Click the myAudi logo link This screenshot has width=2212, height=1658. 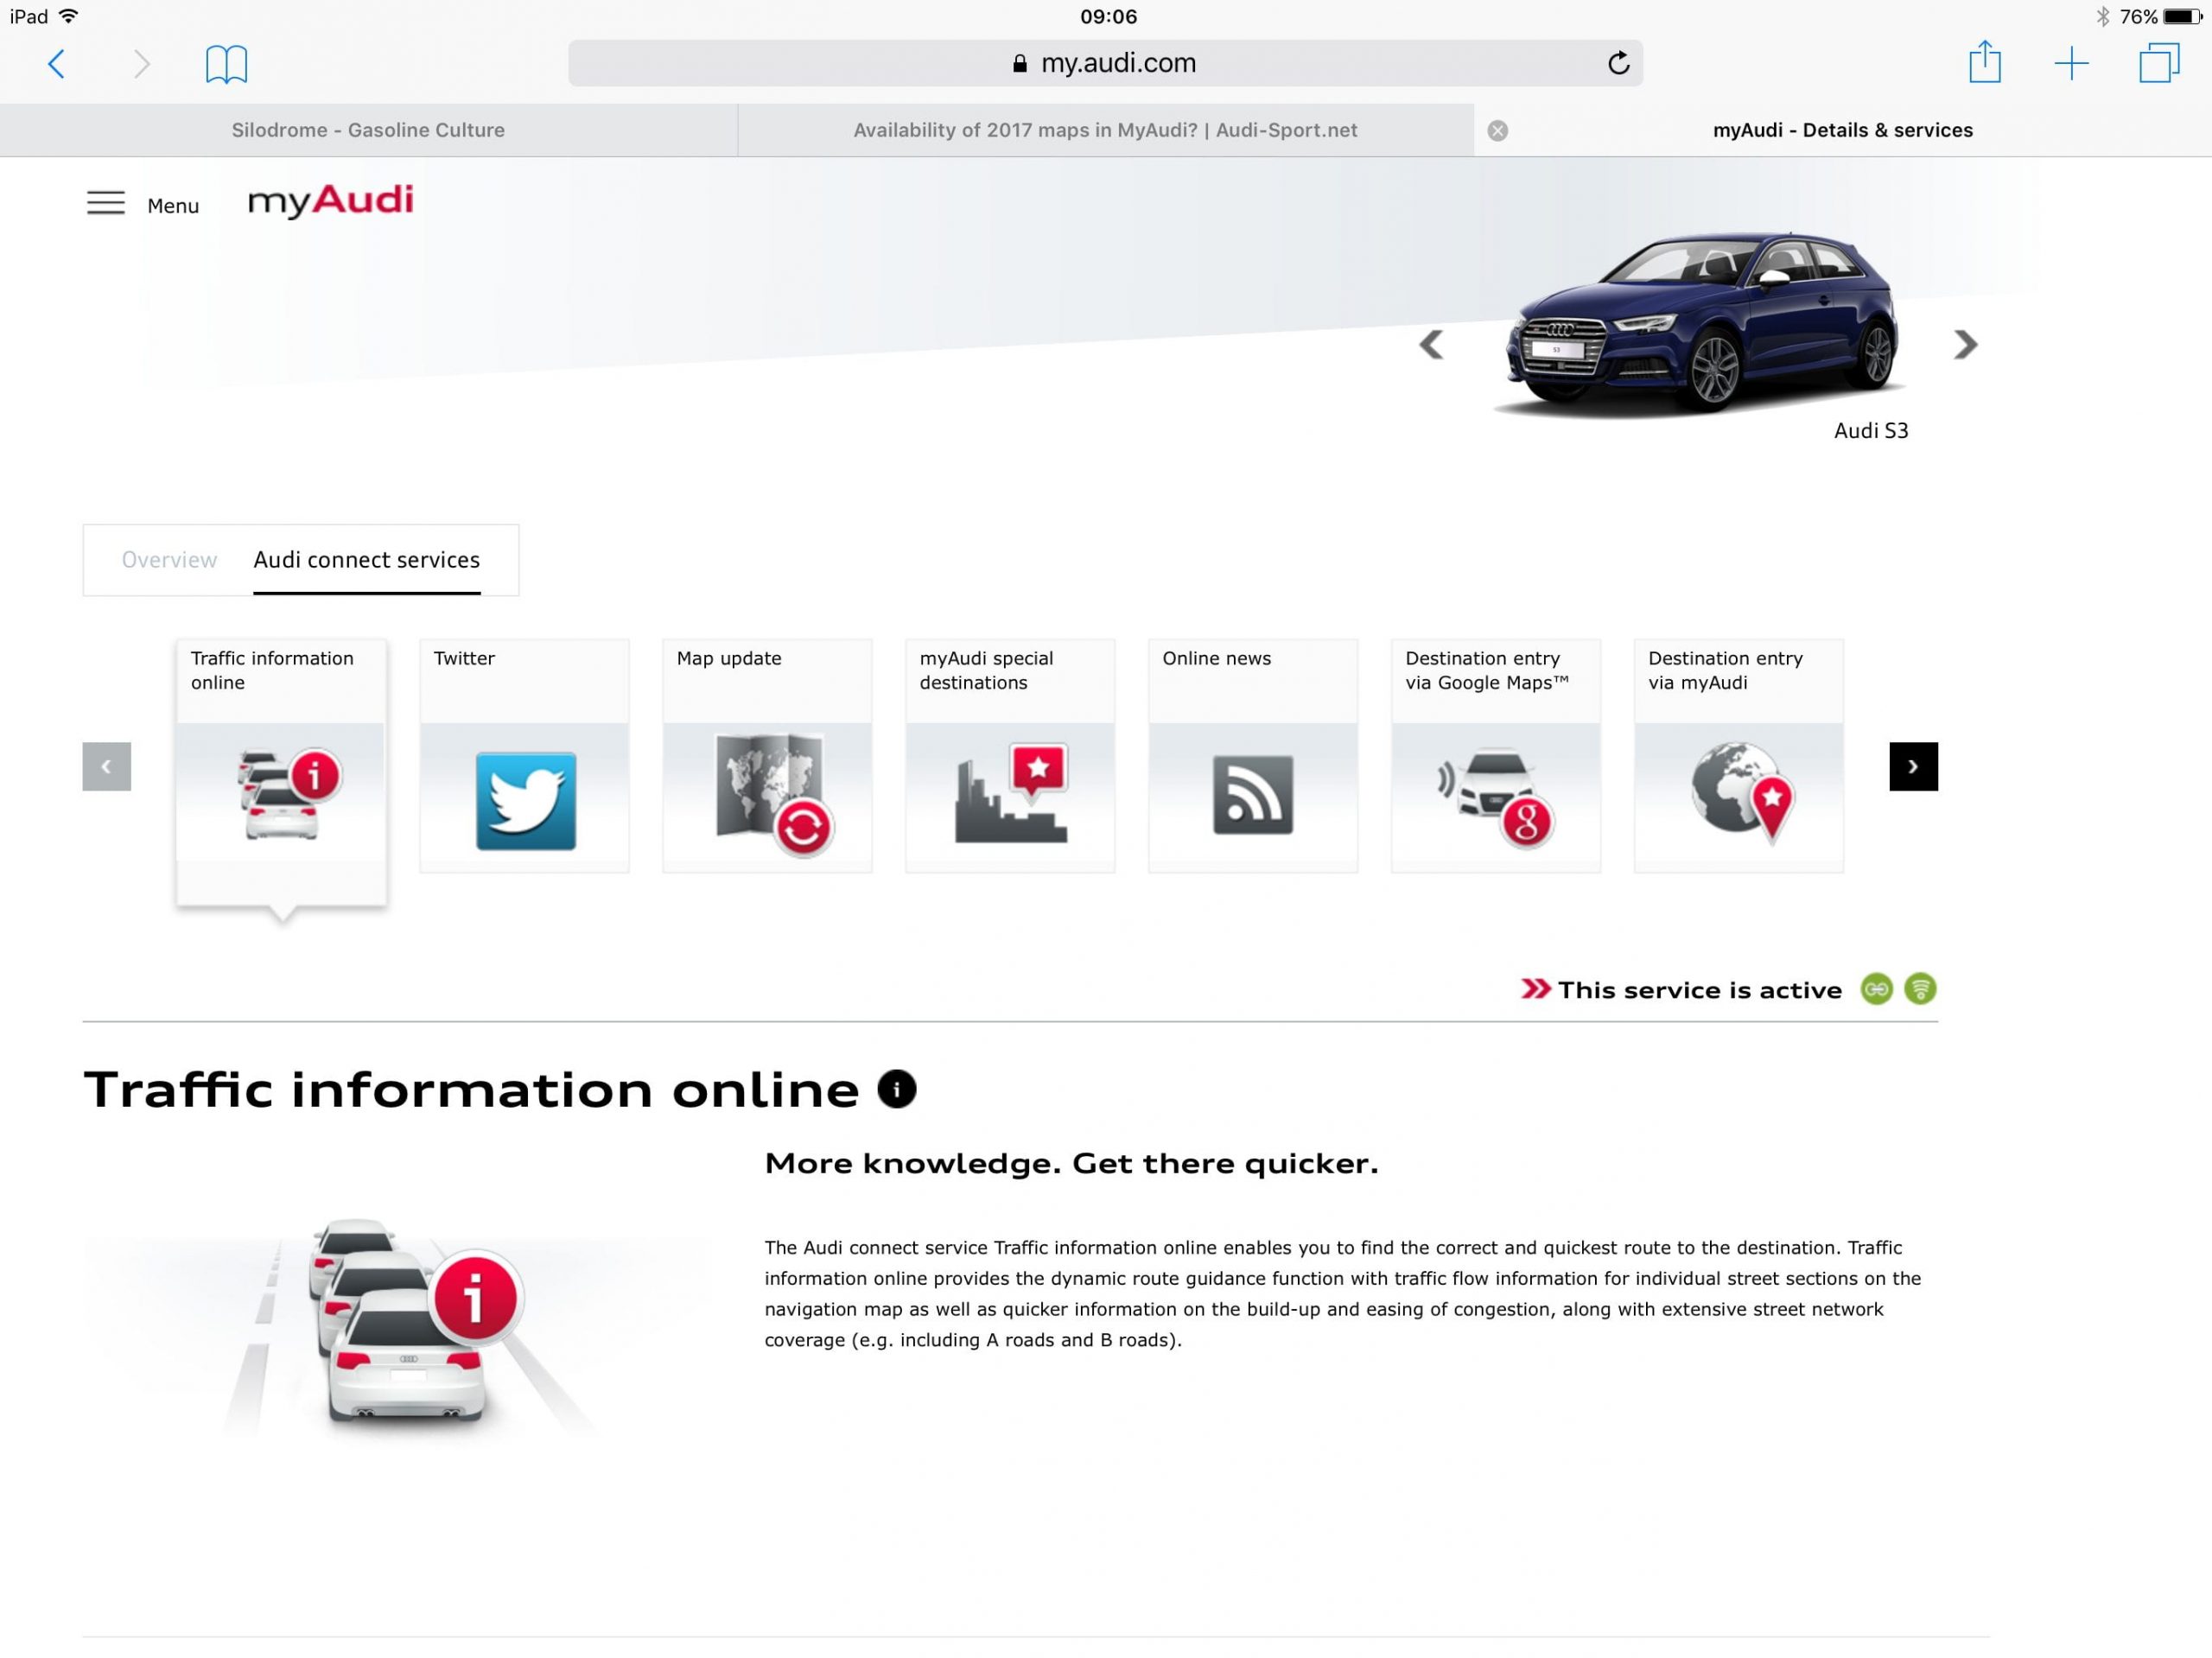(330, 201)
